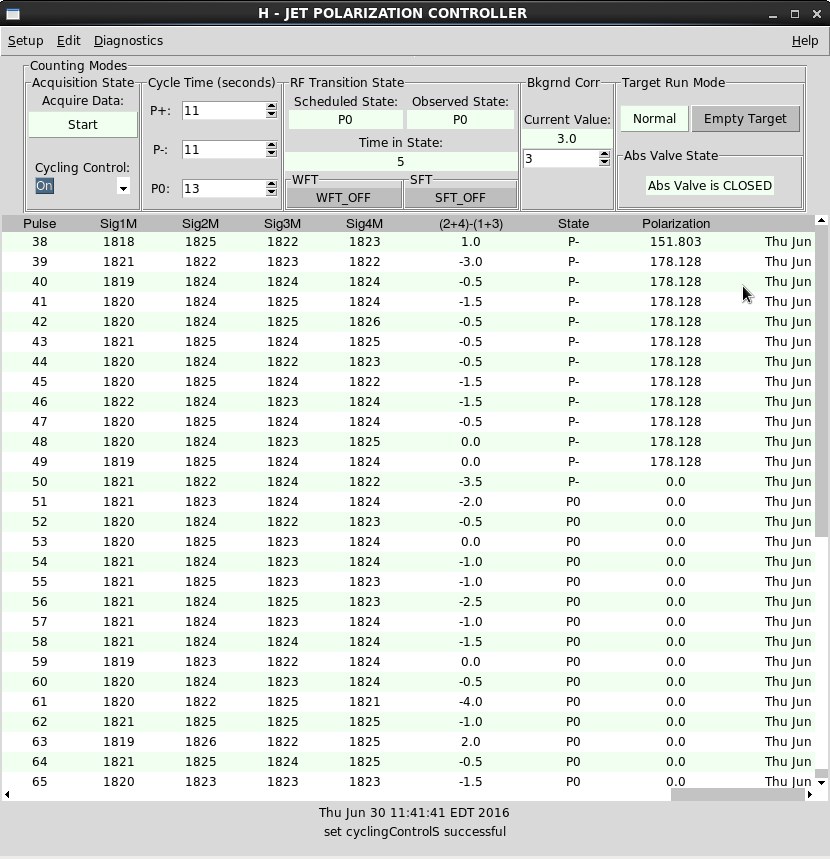Decrease the P- cycle time
This screenshot has width=830, height=859.
(x=271, y=154)
